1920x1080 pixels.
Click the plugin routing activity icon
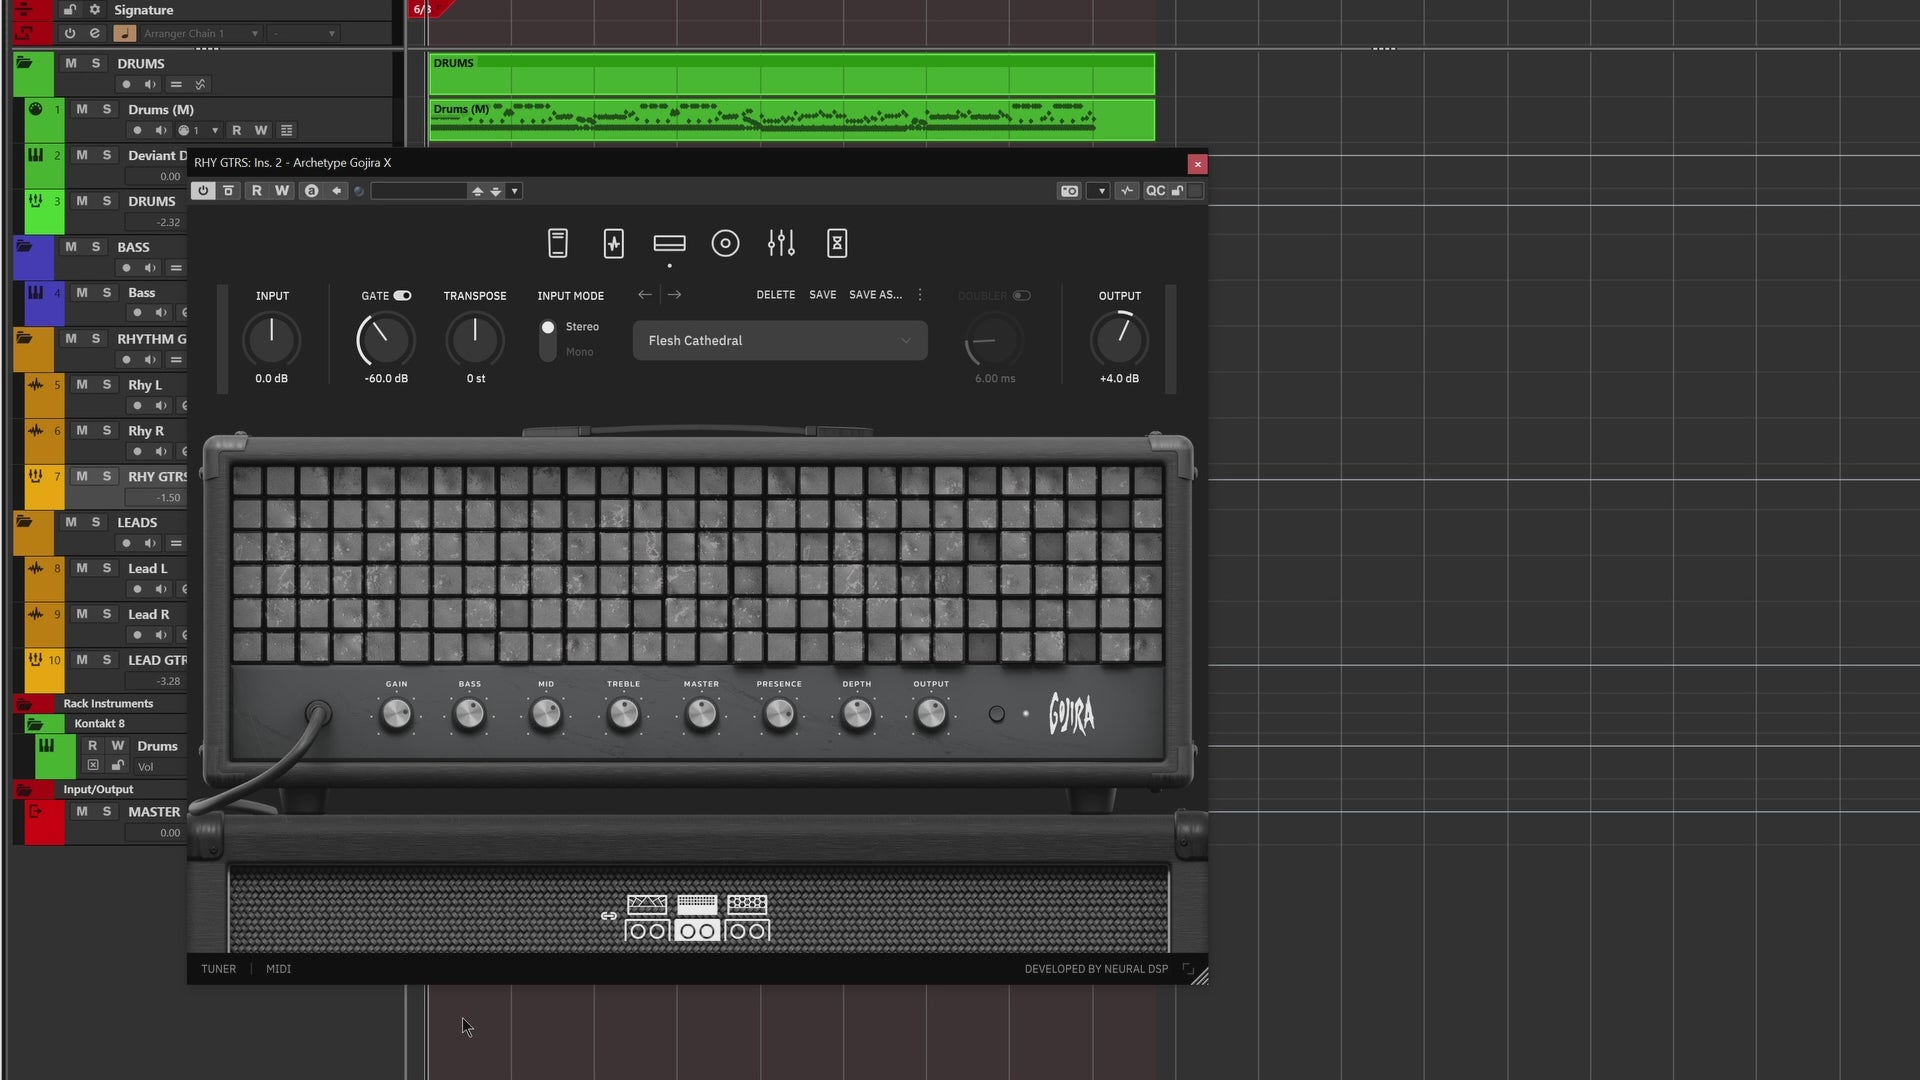pyautogui.click(x=1127, y=191)
